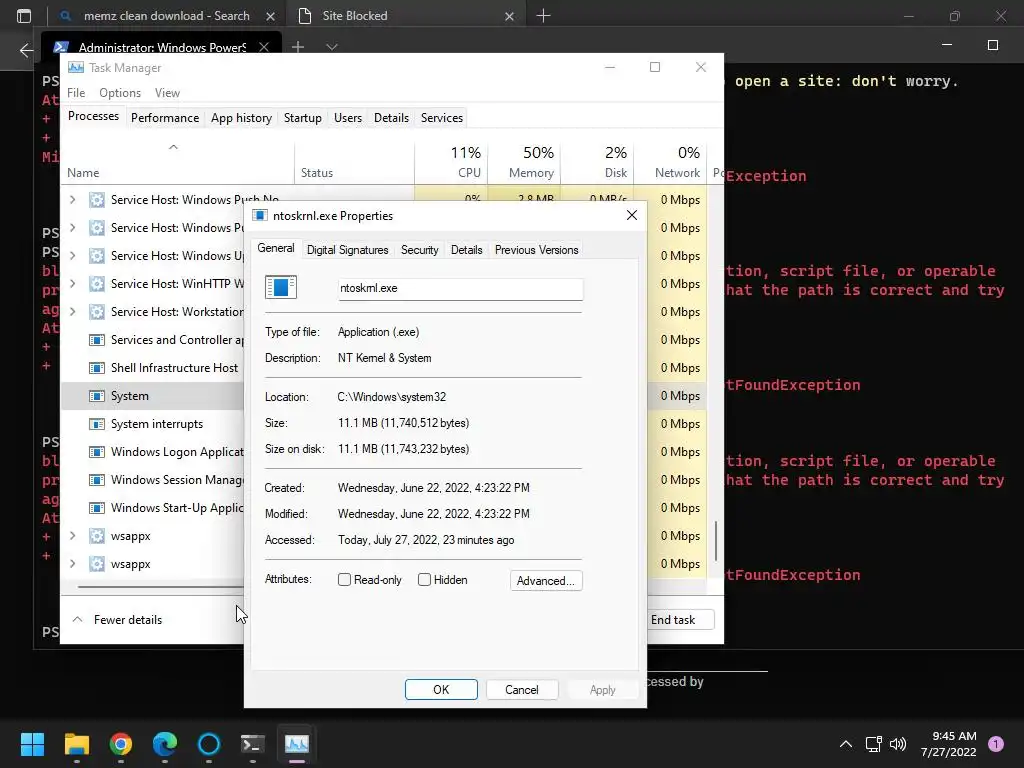
Task: Click Shell Infrastructure Host process icon
Action: [97, 368]
